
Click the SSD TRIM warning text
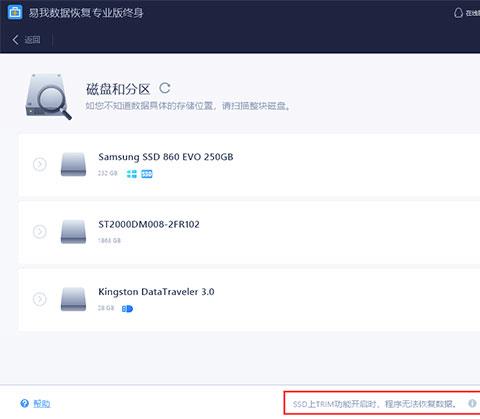pos(374,404)
